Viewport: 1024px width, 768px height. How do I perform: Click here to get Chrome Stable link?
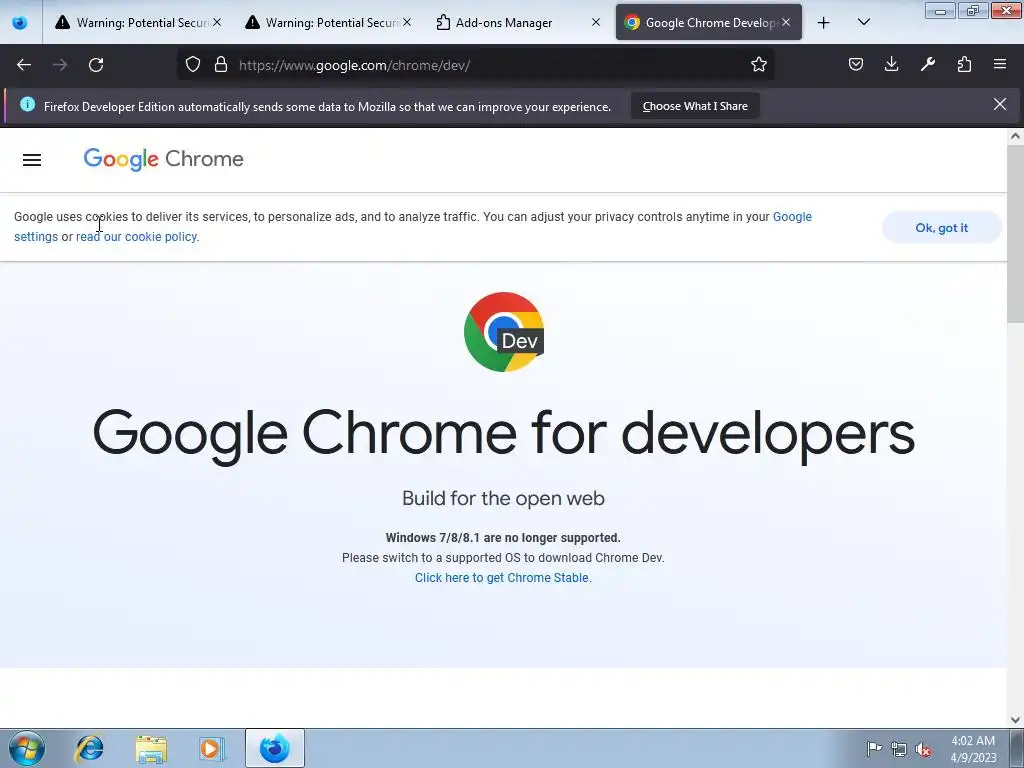(x=503, y=577)
